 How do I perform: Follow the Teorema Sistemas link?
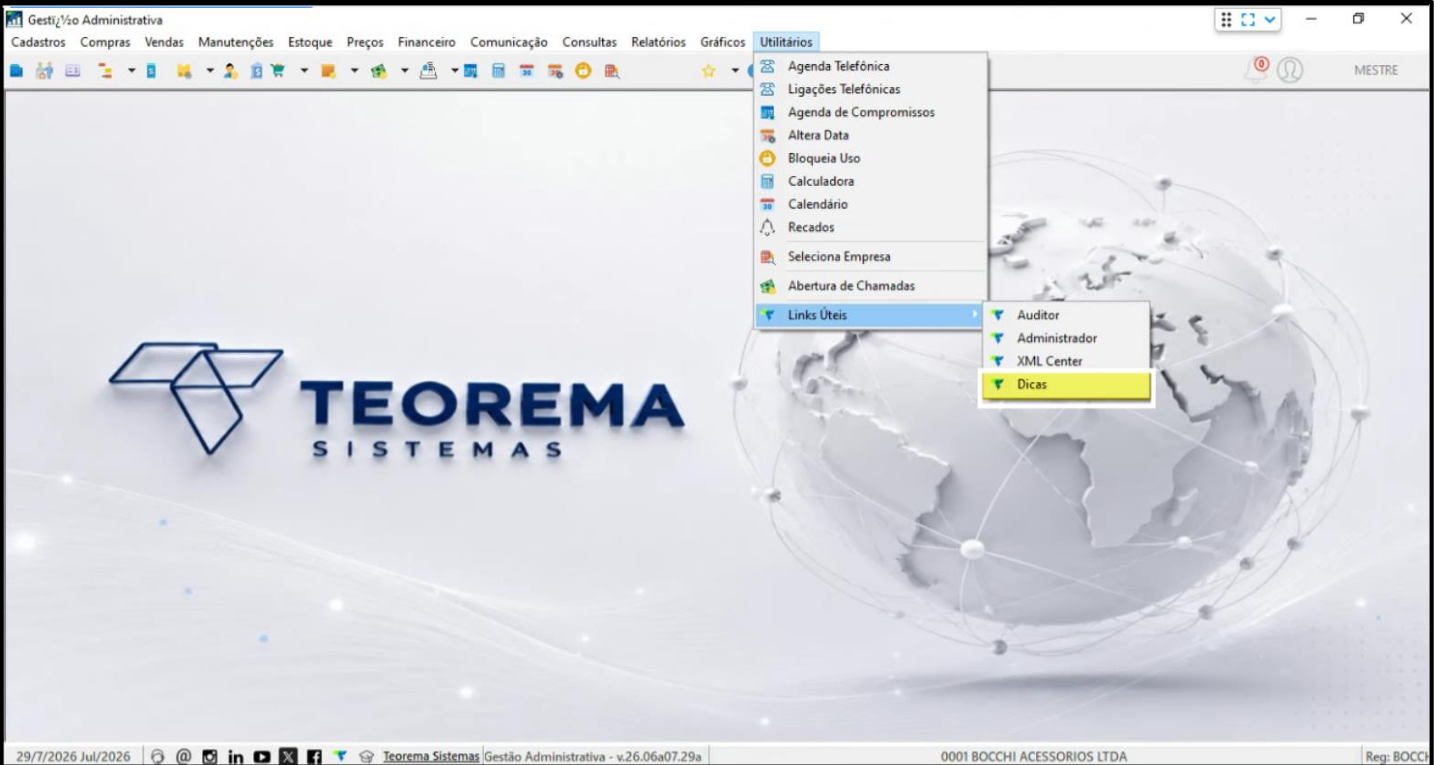click(431, 757)
